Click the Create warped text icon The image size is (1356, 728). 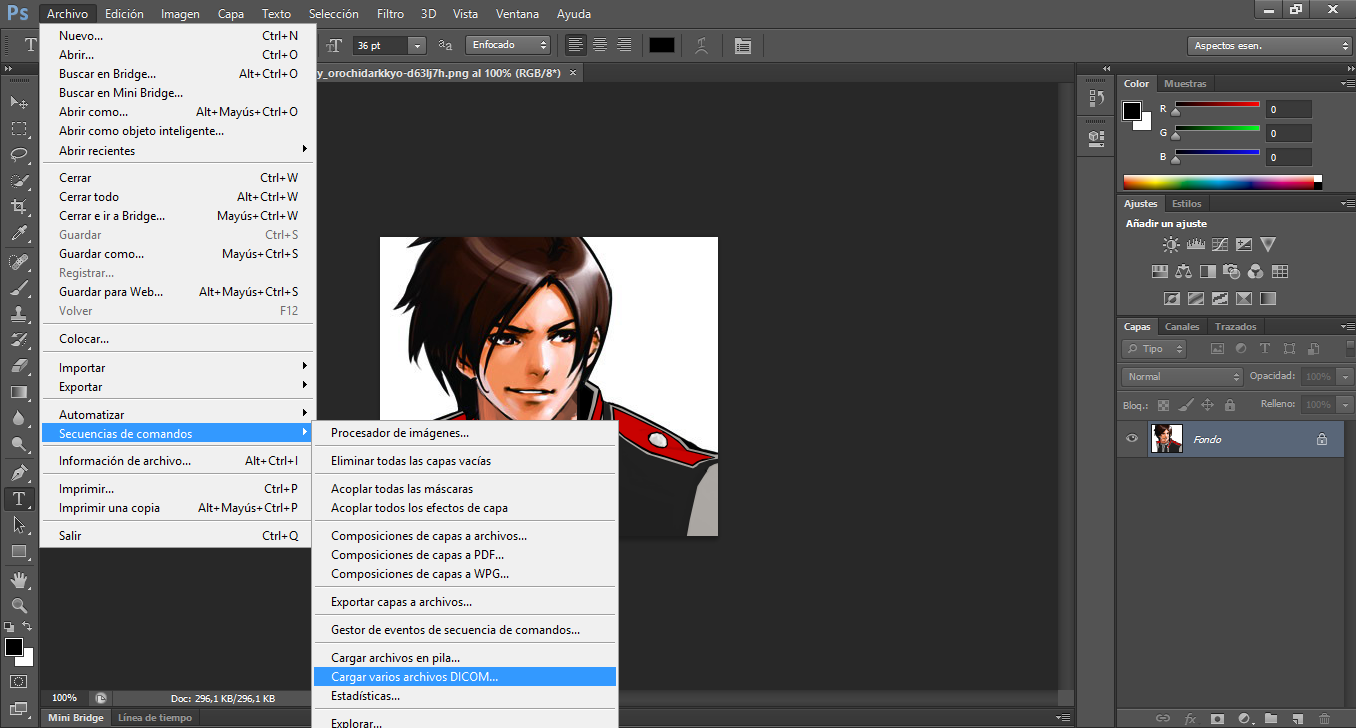point(703,45)
